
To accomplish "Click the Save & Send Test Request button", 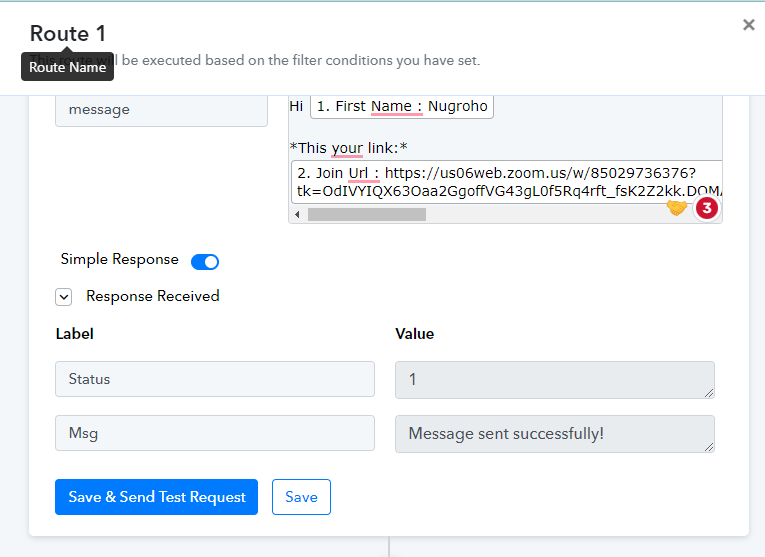I will [x=156, y=497].
